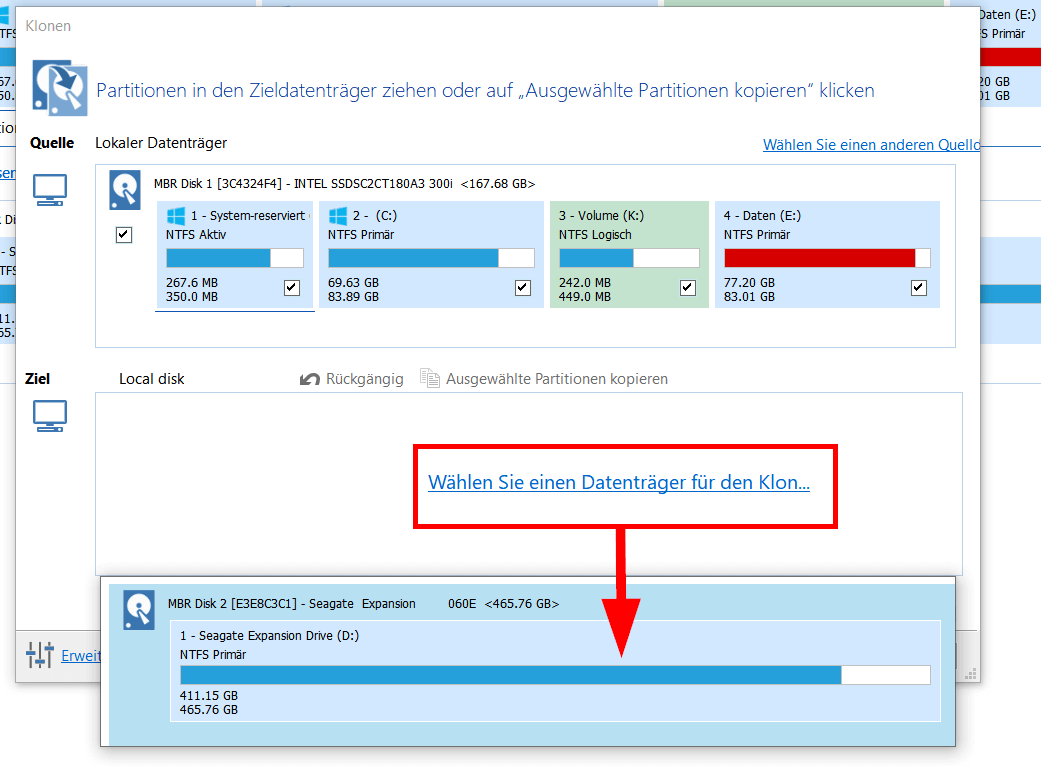Select the 4 - Daten (E:) partition label
The height and width of the screenshot is (766, 1041).
coord(762,216)
